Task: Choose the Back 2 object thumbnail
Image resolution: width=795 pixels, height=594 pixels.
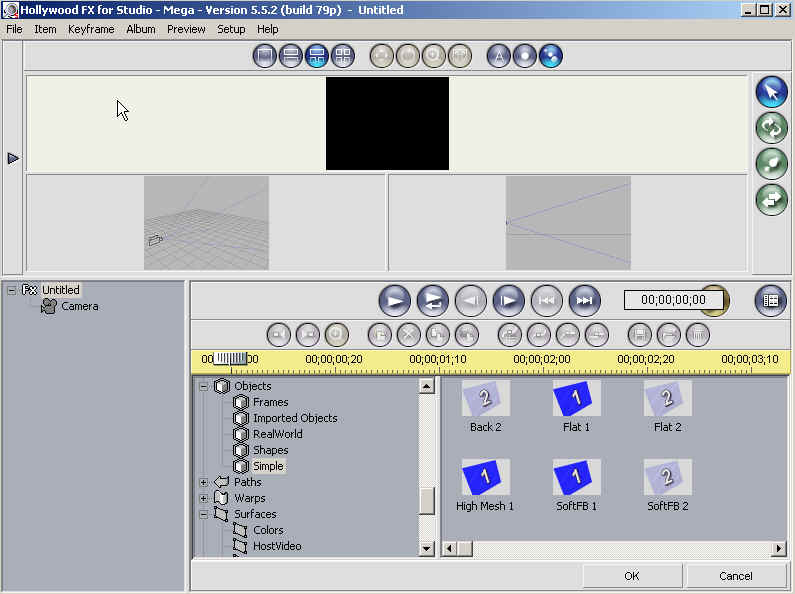Action: coord(486,398)
